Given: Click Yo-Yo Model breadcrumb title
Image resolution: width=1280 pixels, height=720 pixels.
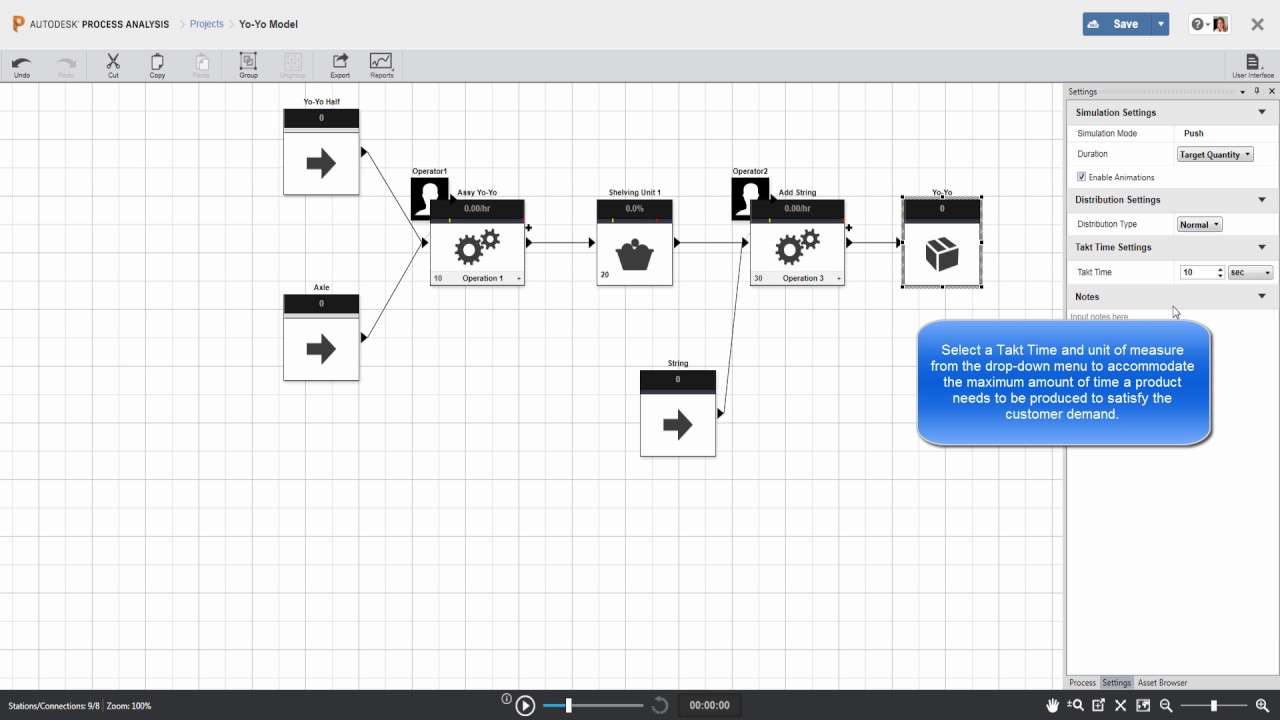Looking at the screenshot, I should [268, 24].
